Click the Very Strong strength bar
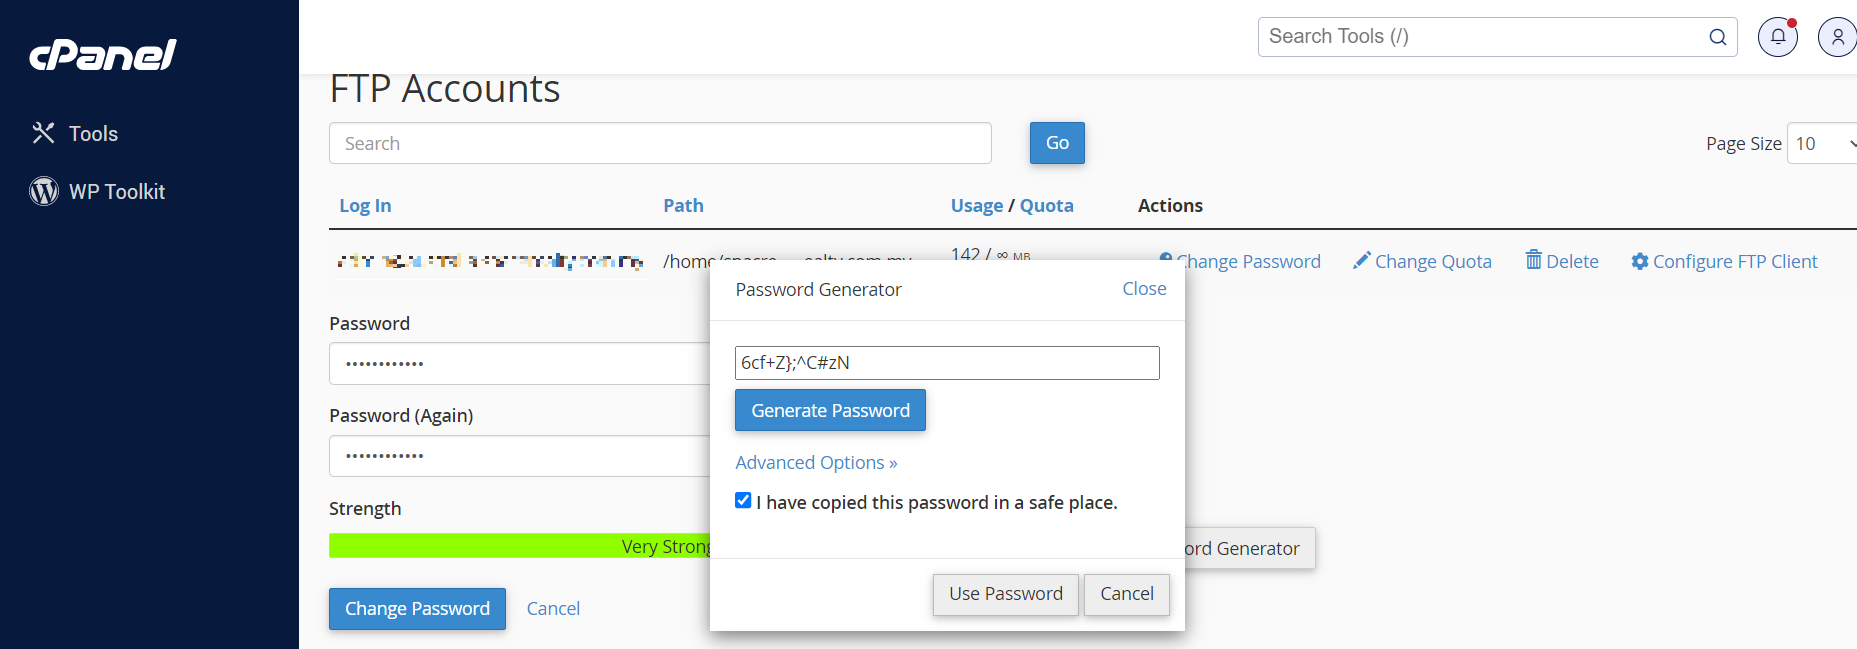The image size is (1857, 649). tap(519, 546)
